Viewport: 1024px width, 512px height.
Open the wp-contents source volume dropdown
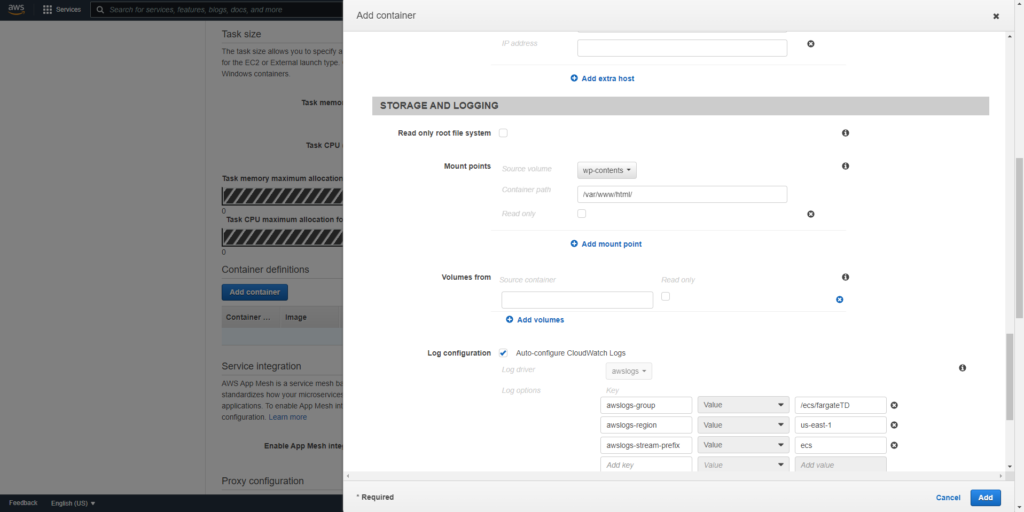pyautogui.click(x=607, y=170)
